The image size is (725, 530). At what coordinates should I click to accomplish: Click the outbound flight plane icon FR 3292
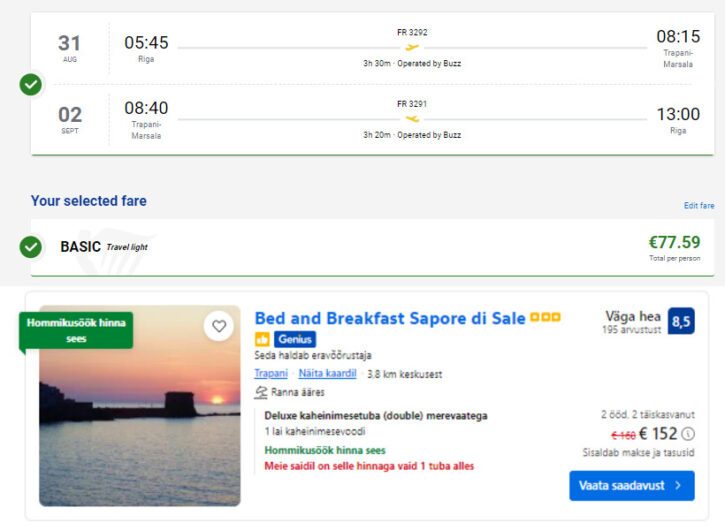tap(412, 47)
